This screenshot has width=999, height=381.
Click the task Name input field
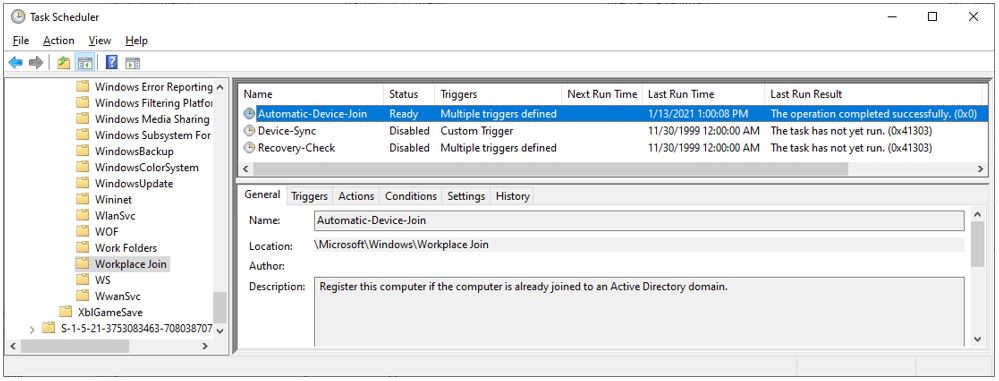click(639, 220)
